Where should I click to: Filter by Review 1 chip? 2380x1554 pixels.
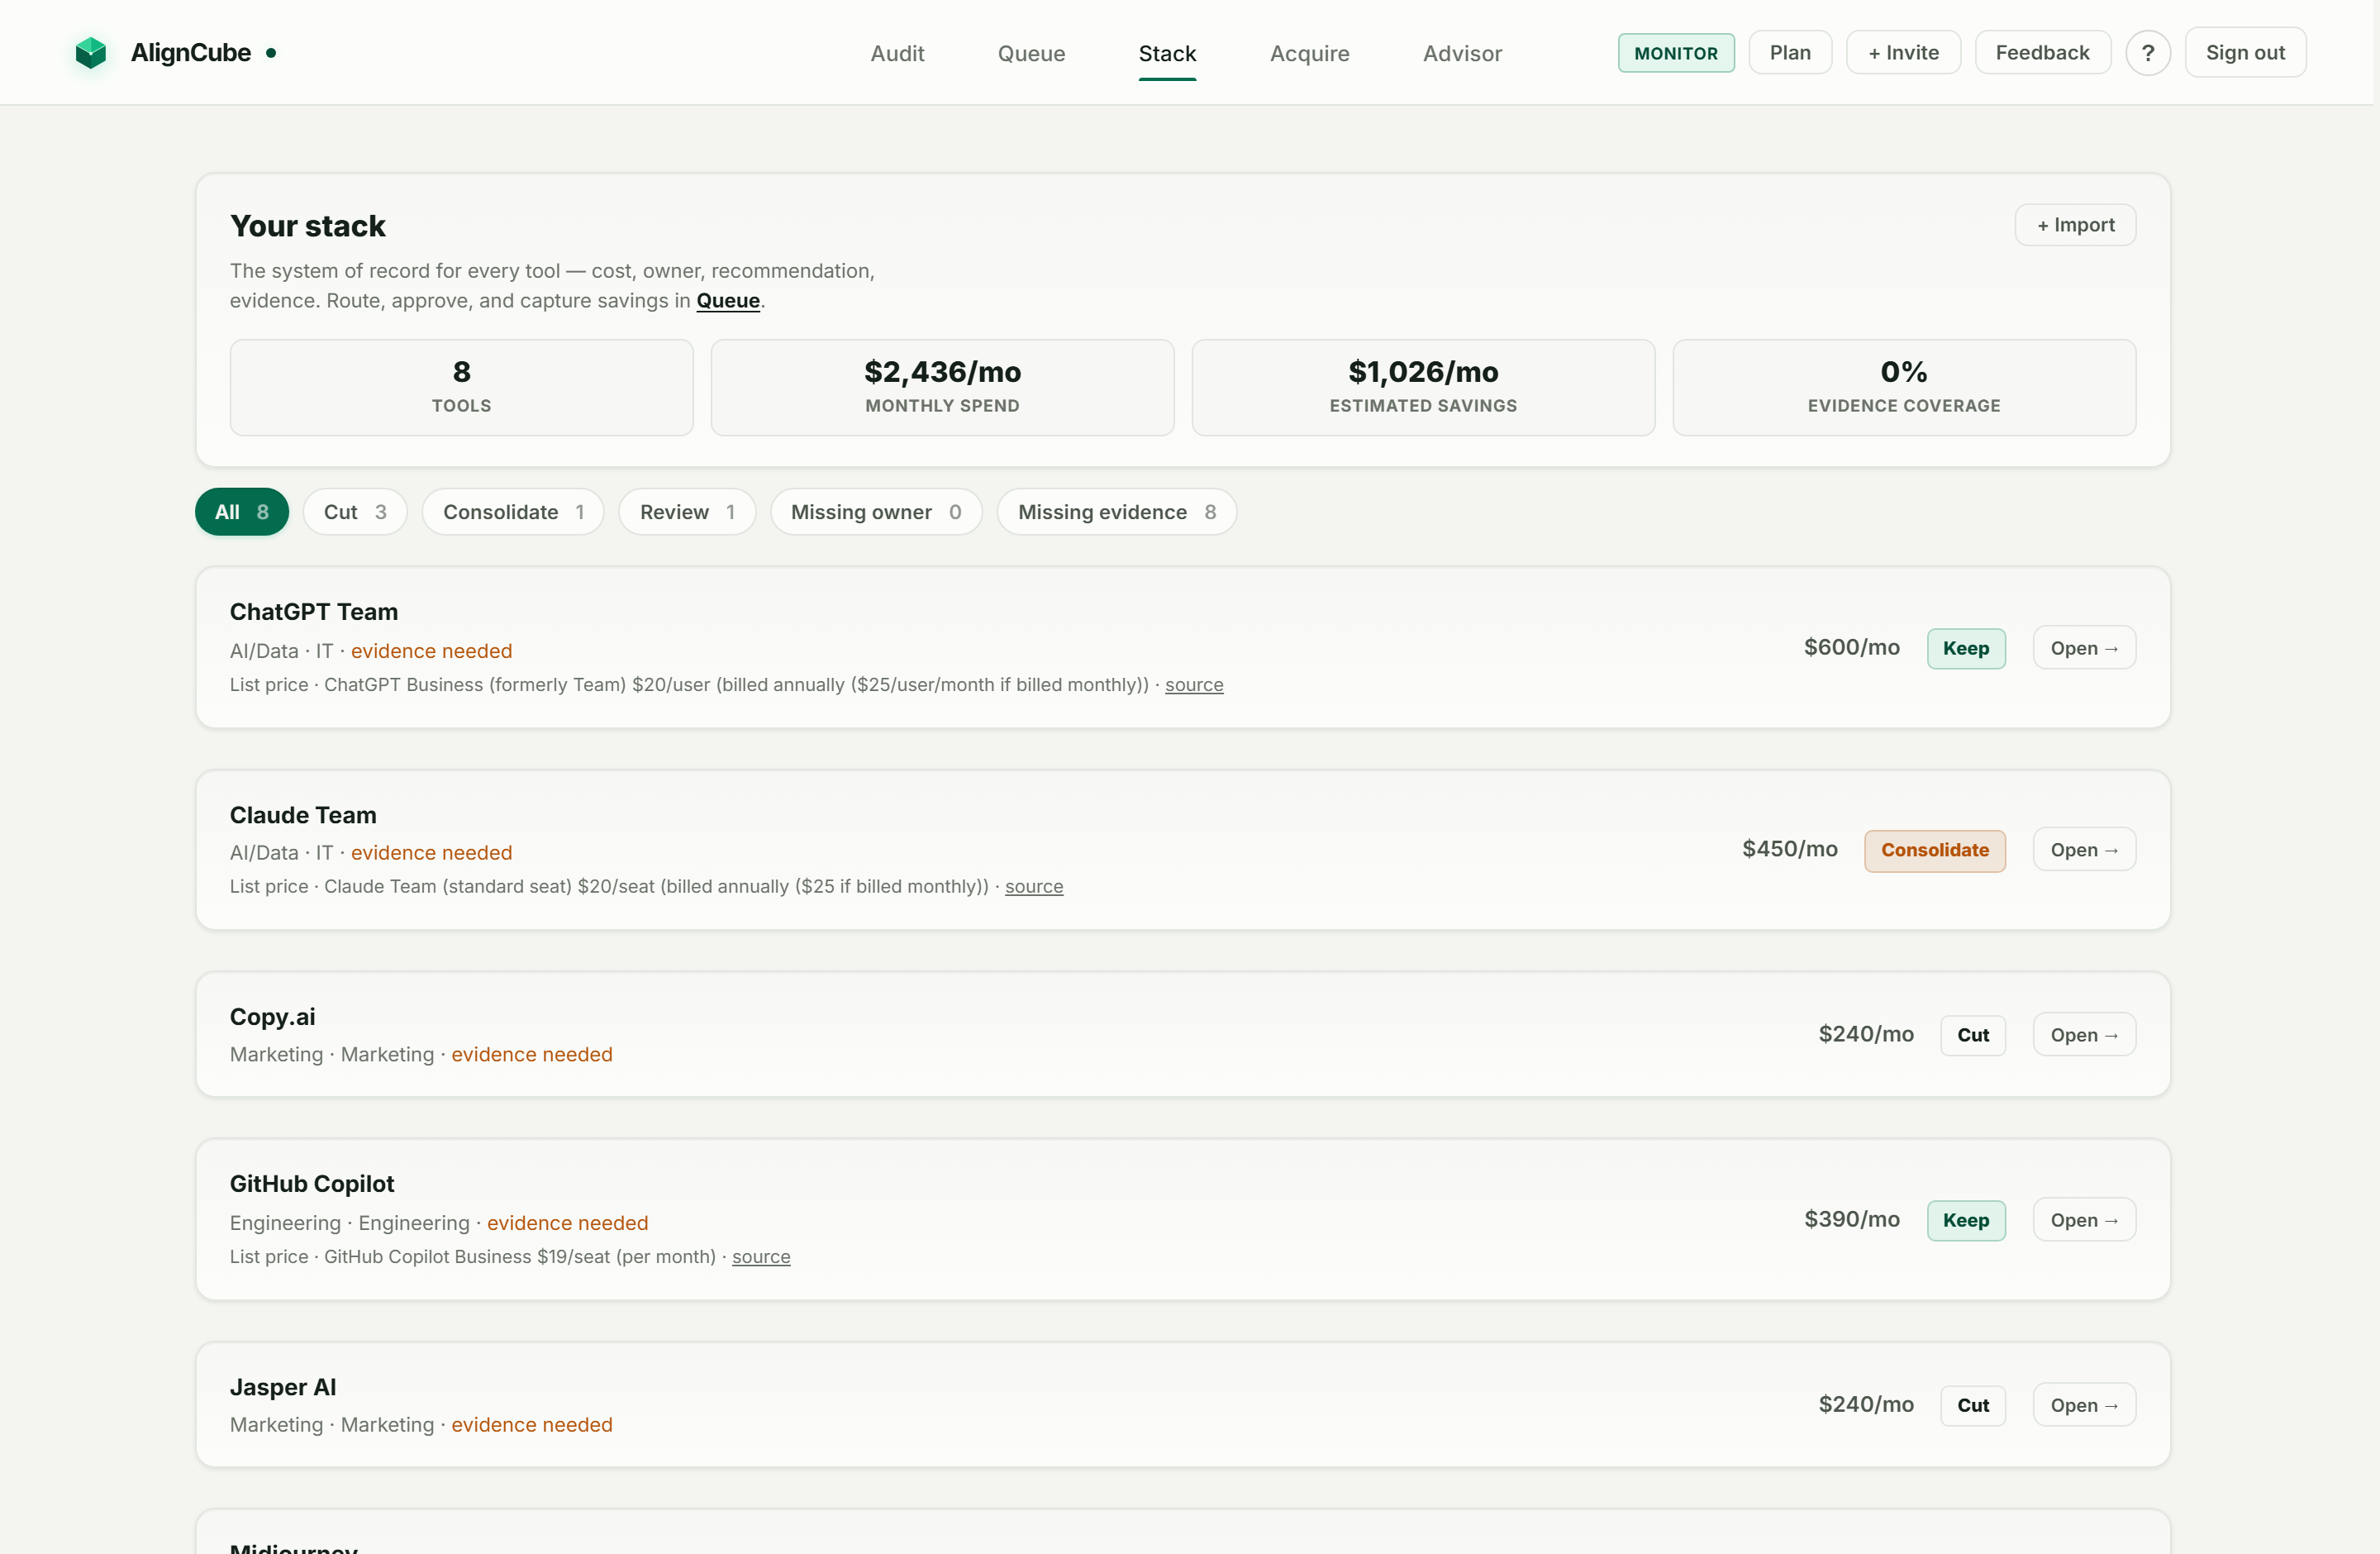687,512
